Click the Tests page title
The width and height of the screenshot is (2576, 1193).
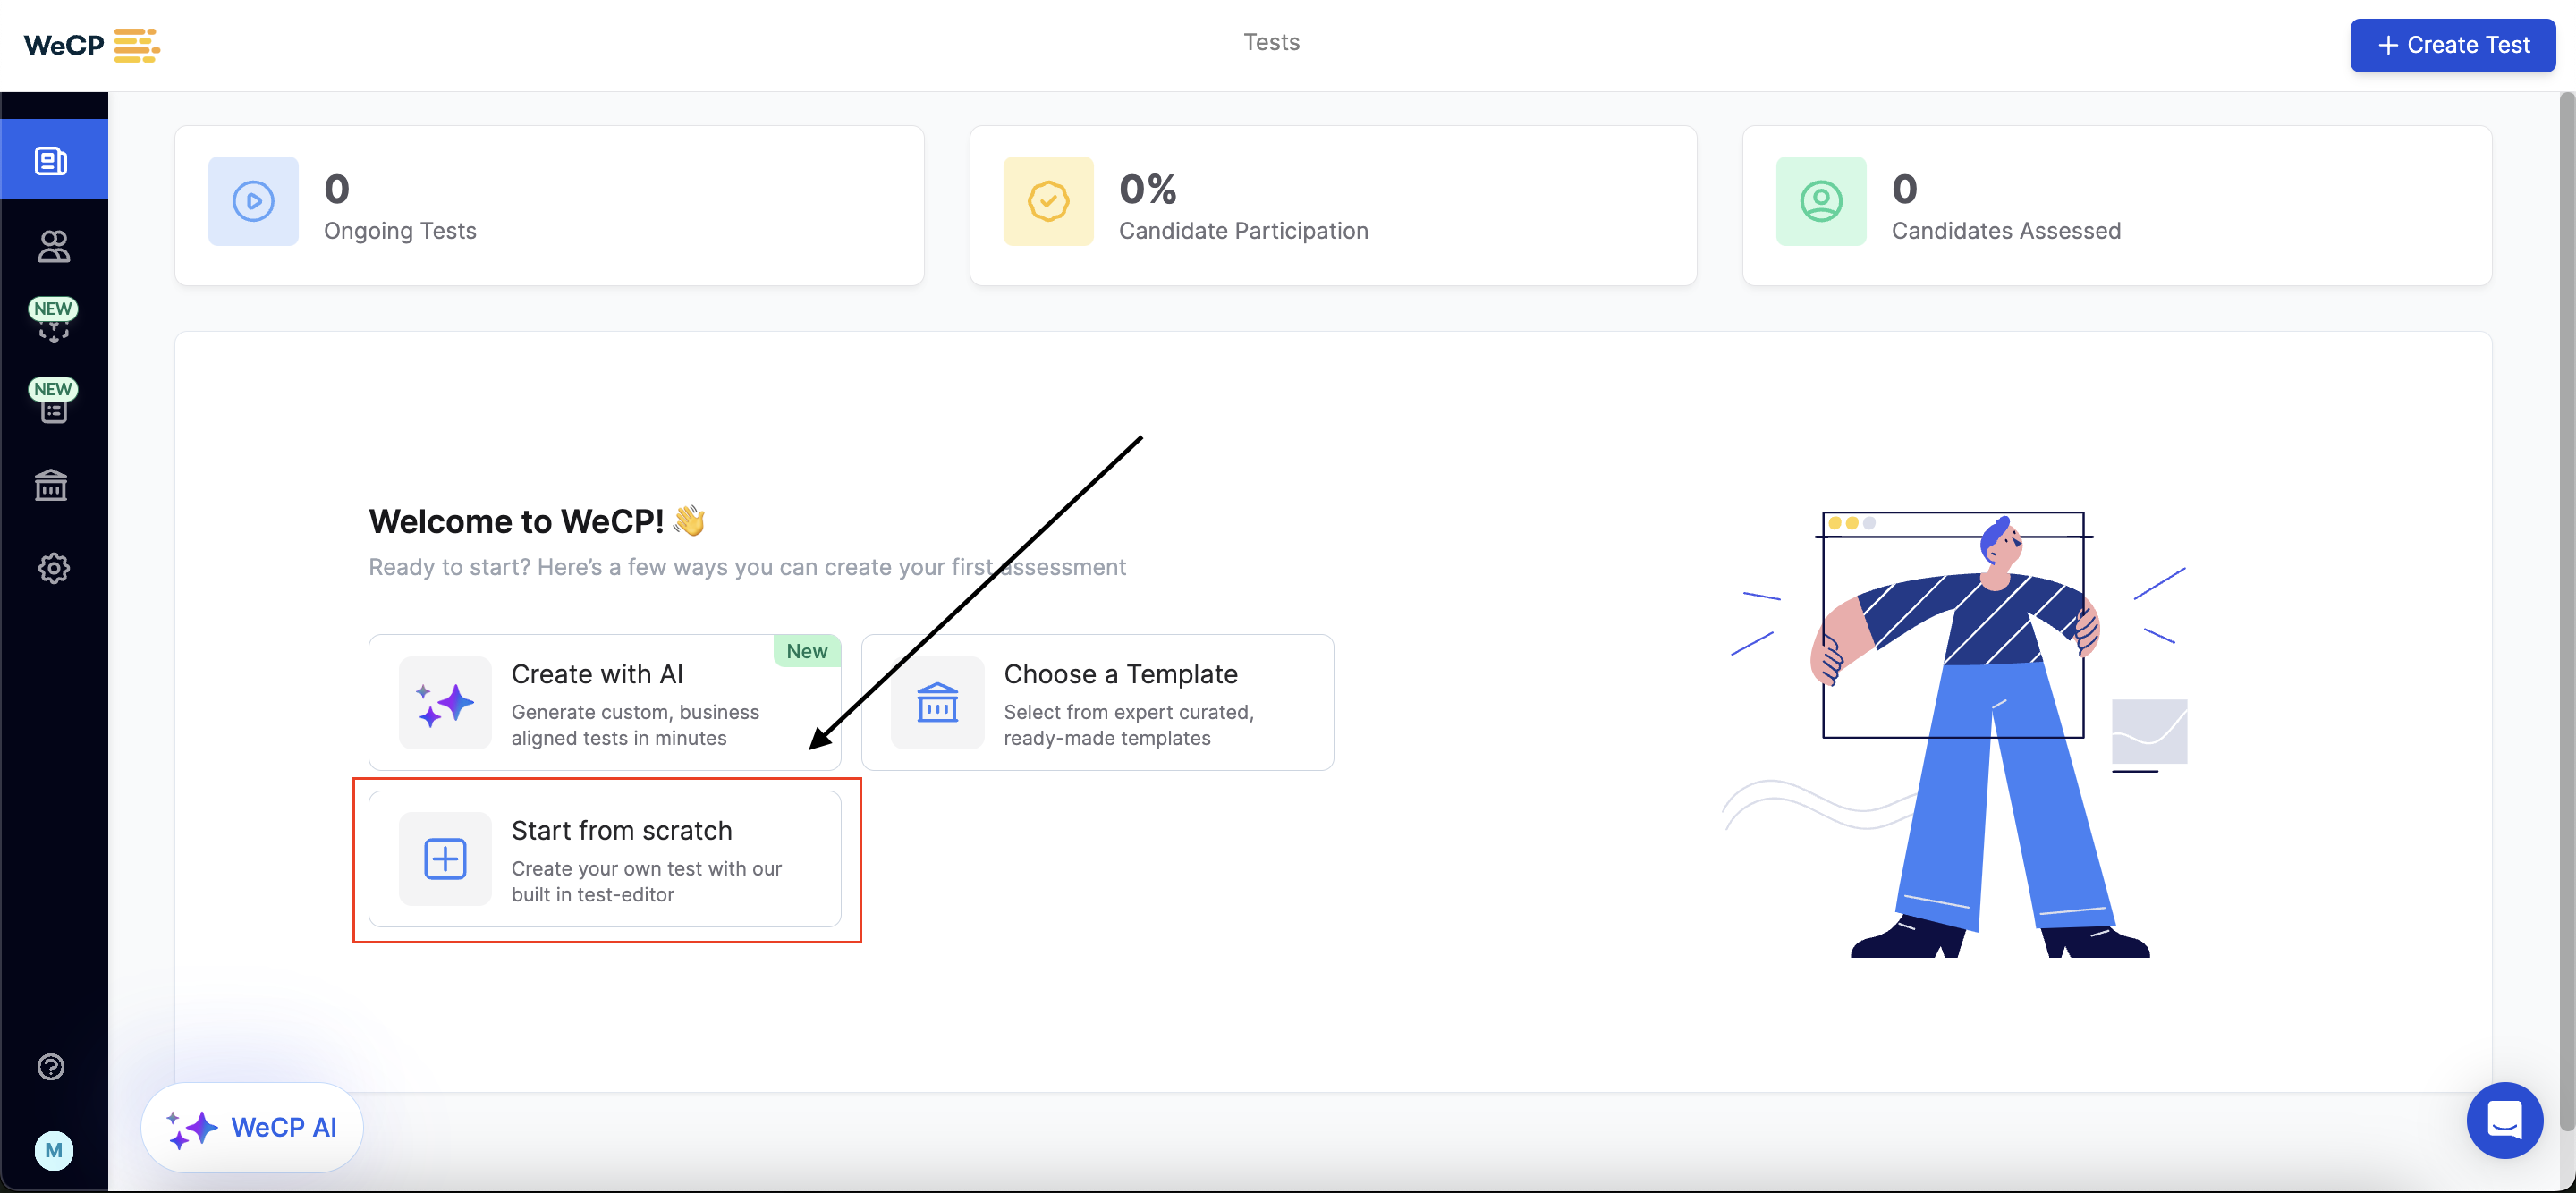click(1271, 42)
